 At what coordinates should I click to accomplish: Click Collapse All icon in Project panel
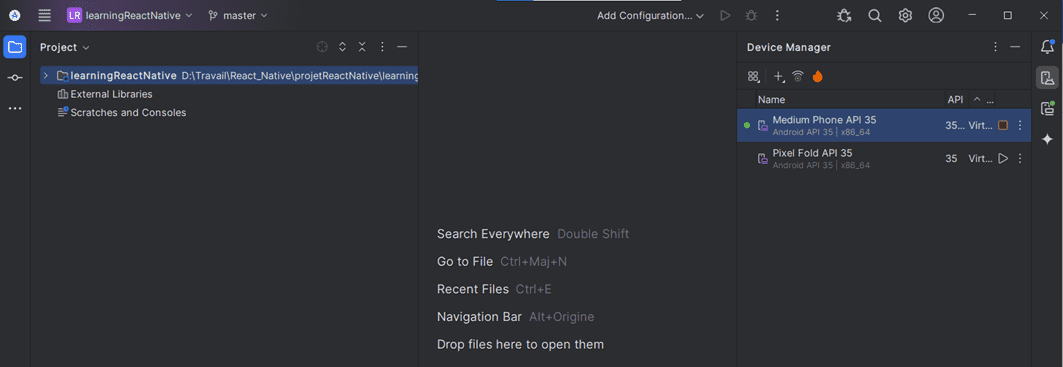[x=362, y=47]
